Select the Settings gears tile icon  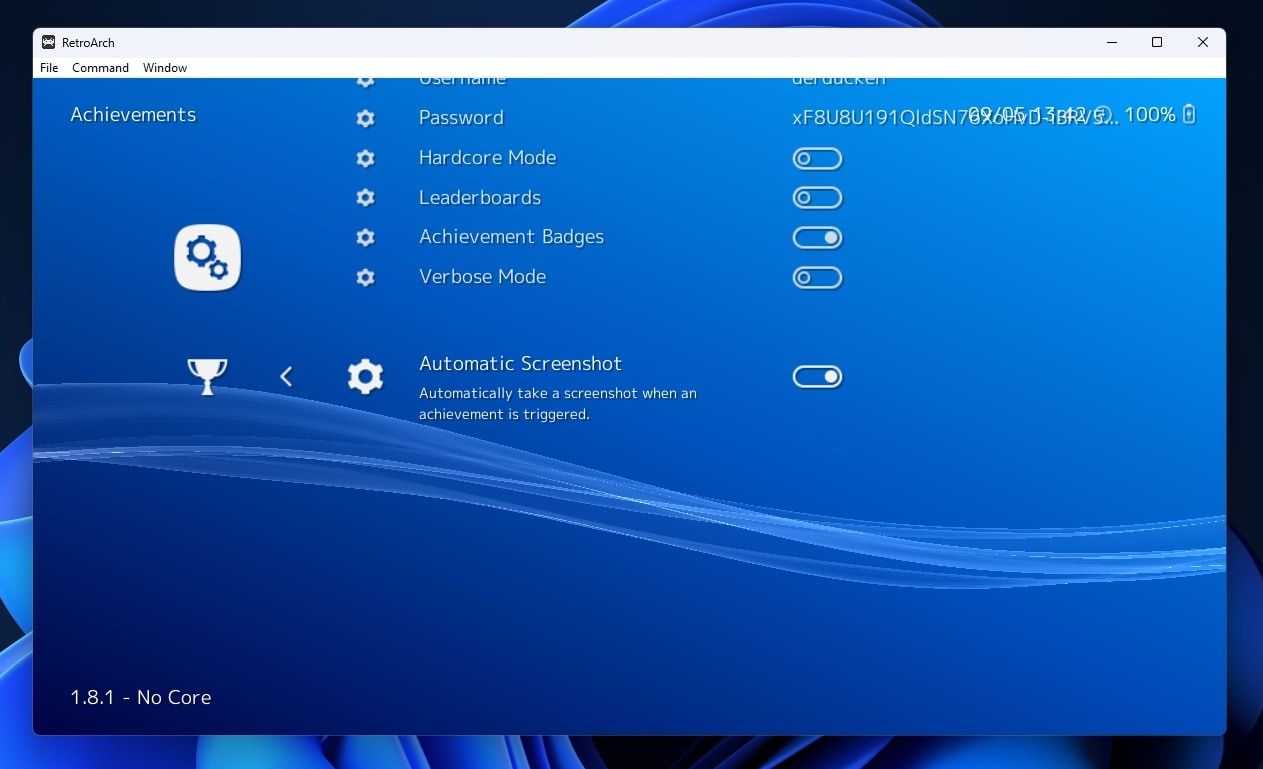(x=207, y=257)
